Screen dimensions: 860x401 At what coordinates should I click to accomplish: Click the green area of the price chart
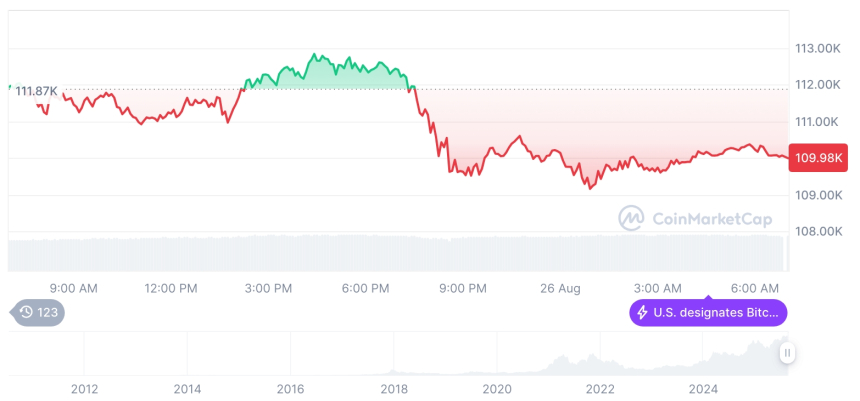click(330, 76)
